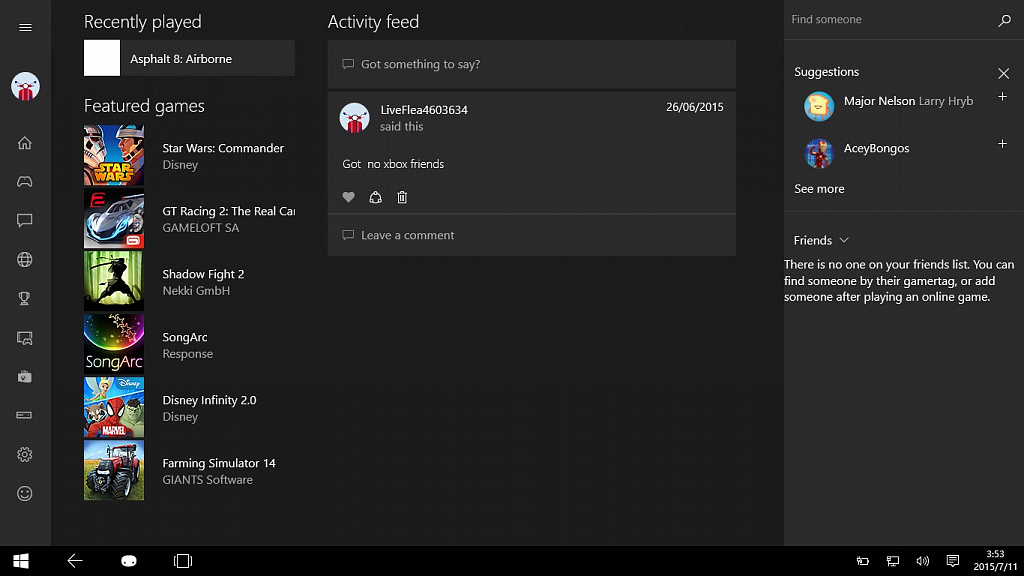Open Messages icon in sidebar
This screenshot has width=1024, height=576.
(25, 220)
